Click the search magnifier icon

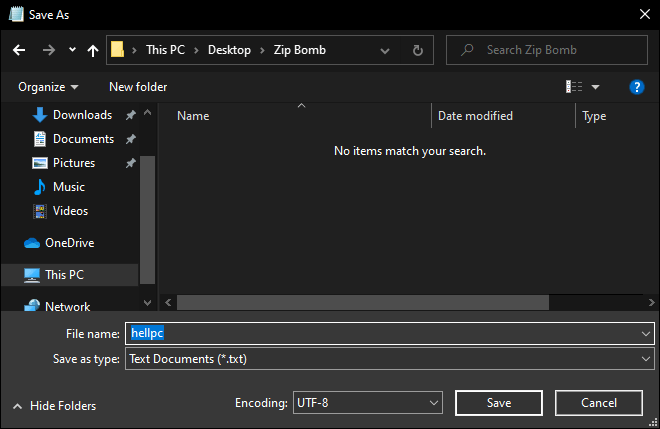[467, 50]
